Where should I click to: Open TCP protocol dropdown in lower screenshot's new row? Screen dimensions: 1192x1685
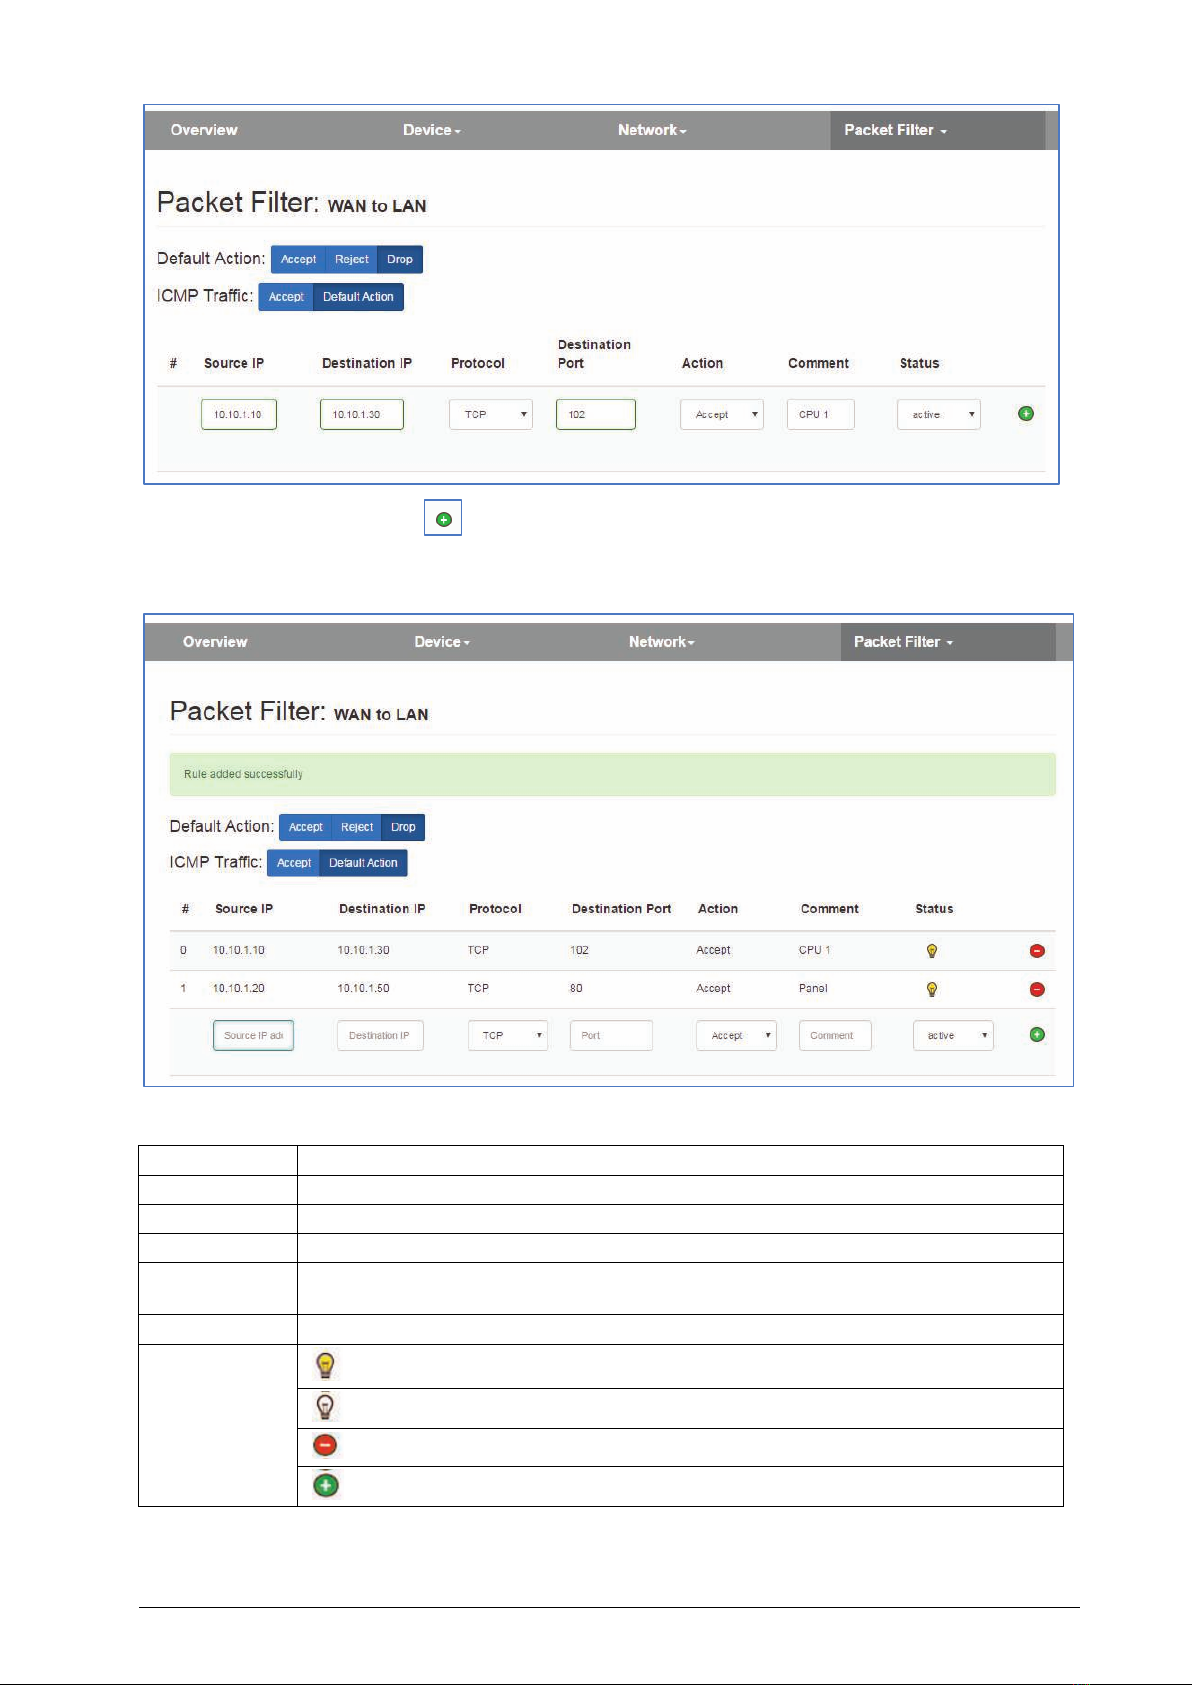[x=508, y=1035]
